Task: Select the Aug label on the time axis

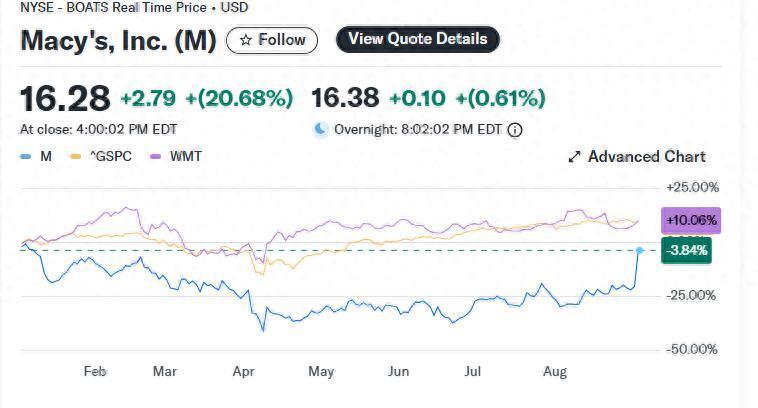Action: coord(554,372)
